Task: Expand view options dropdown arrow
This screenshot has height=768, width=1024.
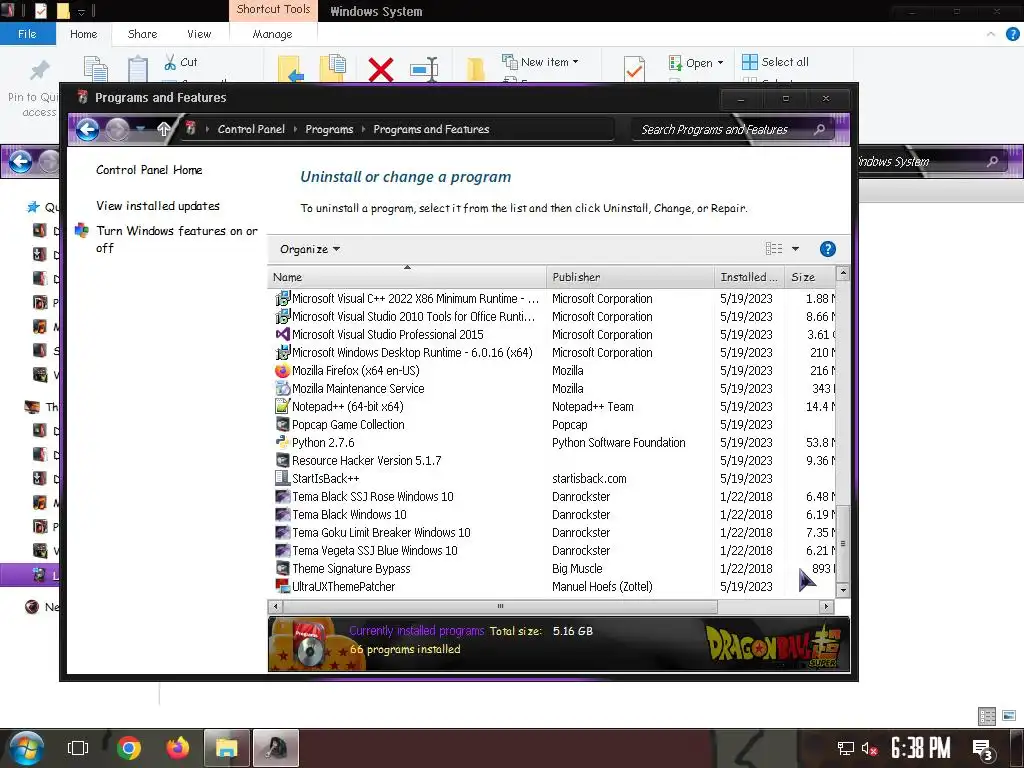Action: [x=795, y=249]
